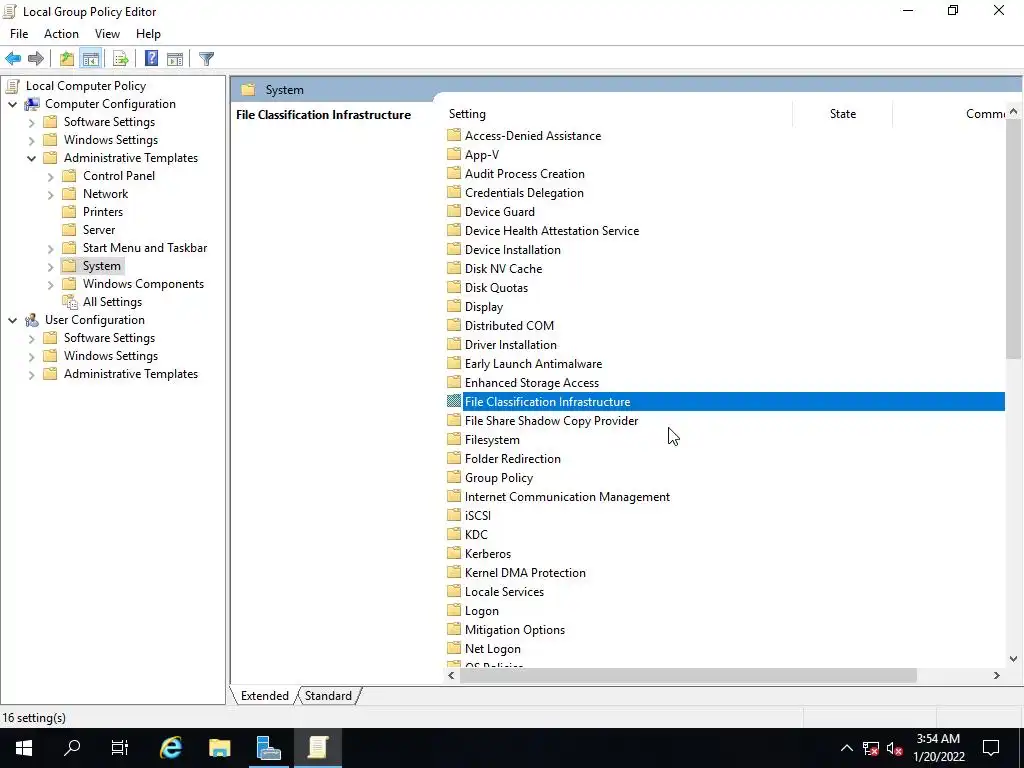The image size is (1024, 768).
Task: Select File Share Shadow Copy Provider
Action: coord(551,421)
